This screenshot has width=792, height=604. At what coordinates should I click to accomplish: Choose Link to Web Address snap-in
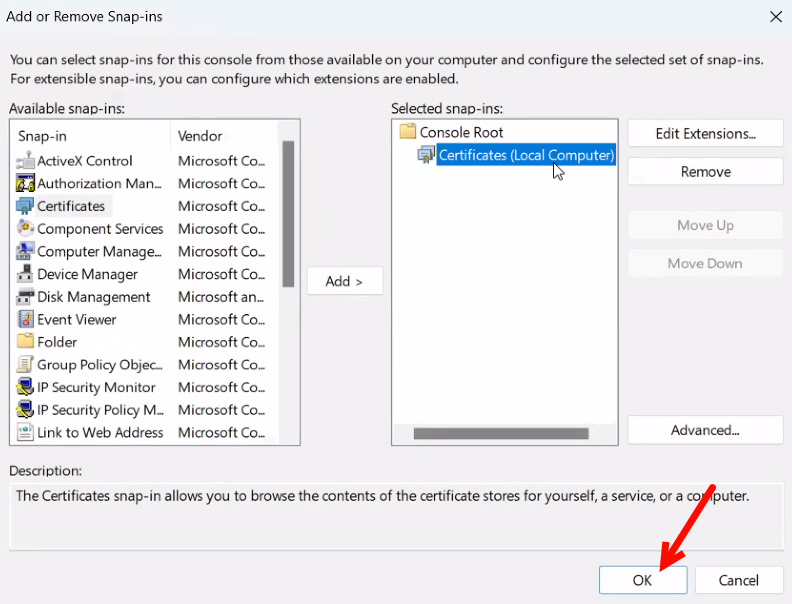[x=99, y=433]
